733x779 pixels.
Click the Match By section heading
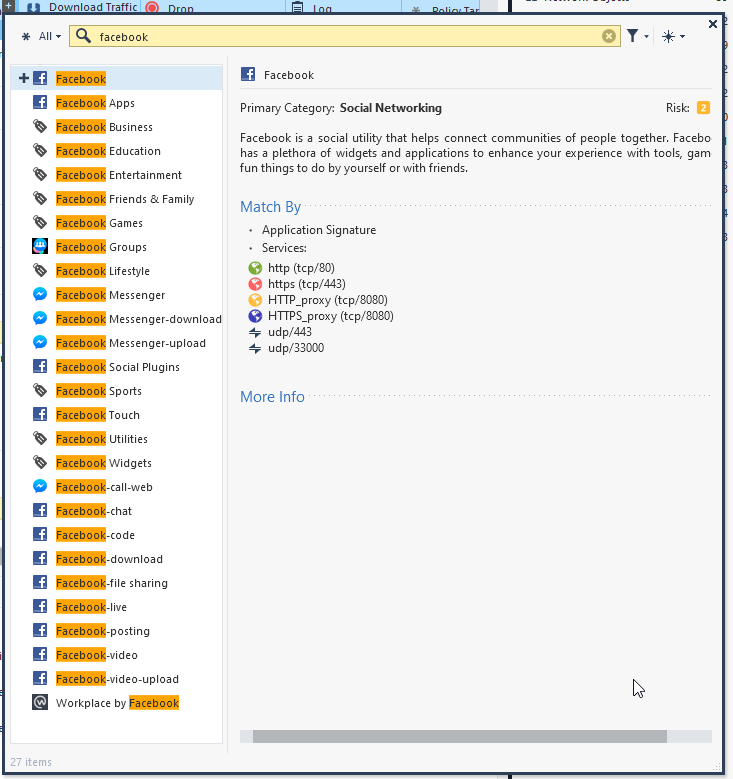pos(270,207)
